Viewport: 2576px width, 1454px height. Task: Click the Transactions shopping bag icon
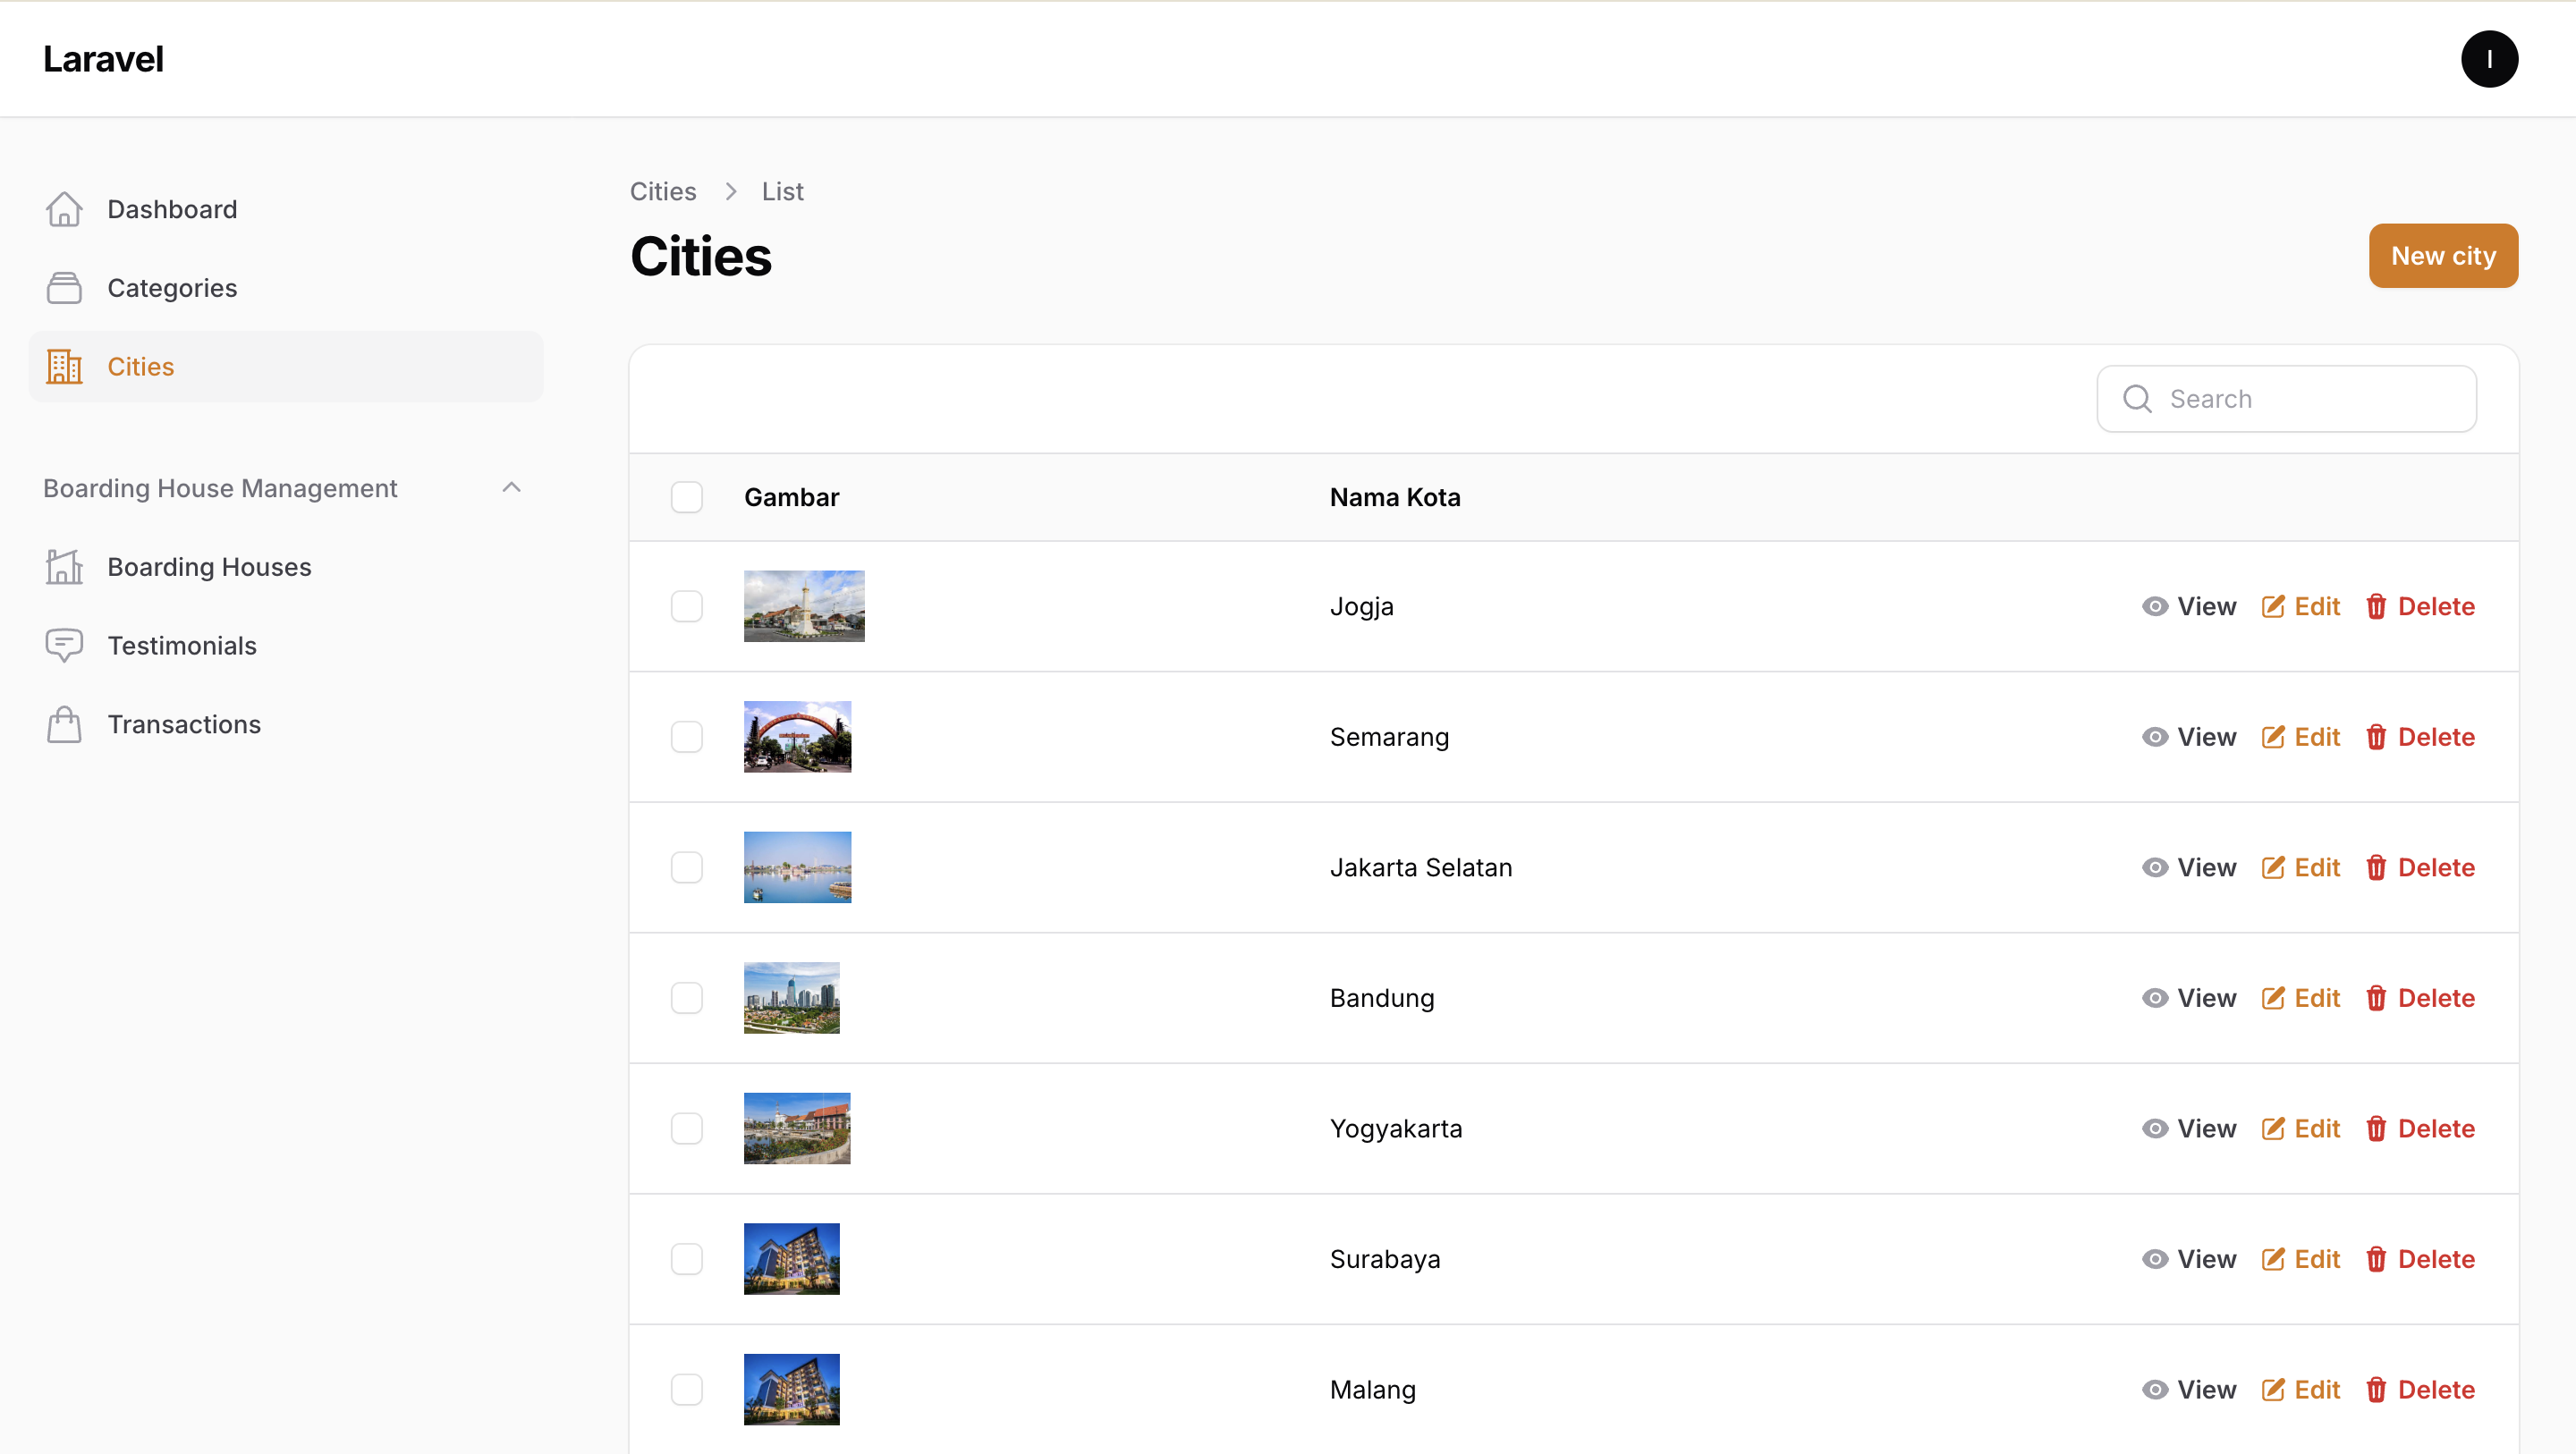coord(64,725)
